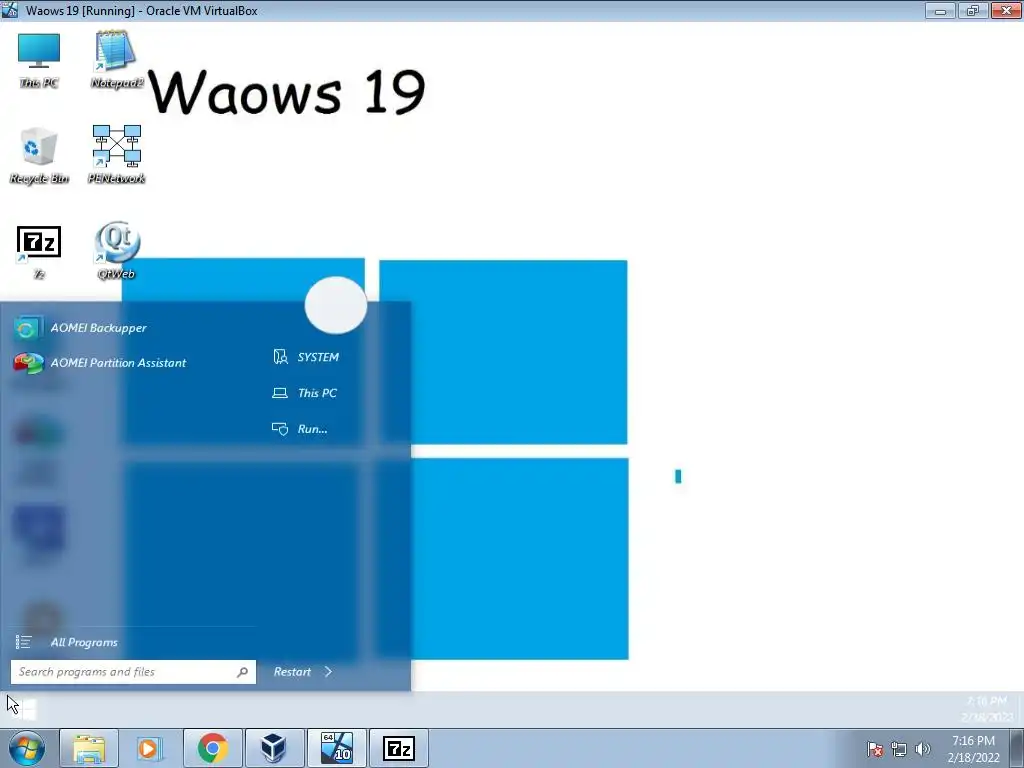The image size is (1024, 768).
Task: Expand the arrow next to Restart
Action: click(x=328, y=672)
